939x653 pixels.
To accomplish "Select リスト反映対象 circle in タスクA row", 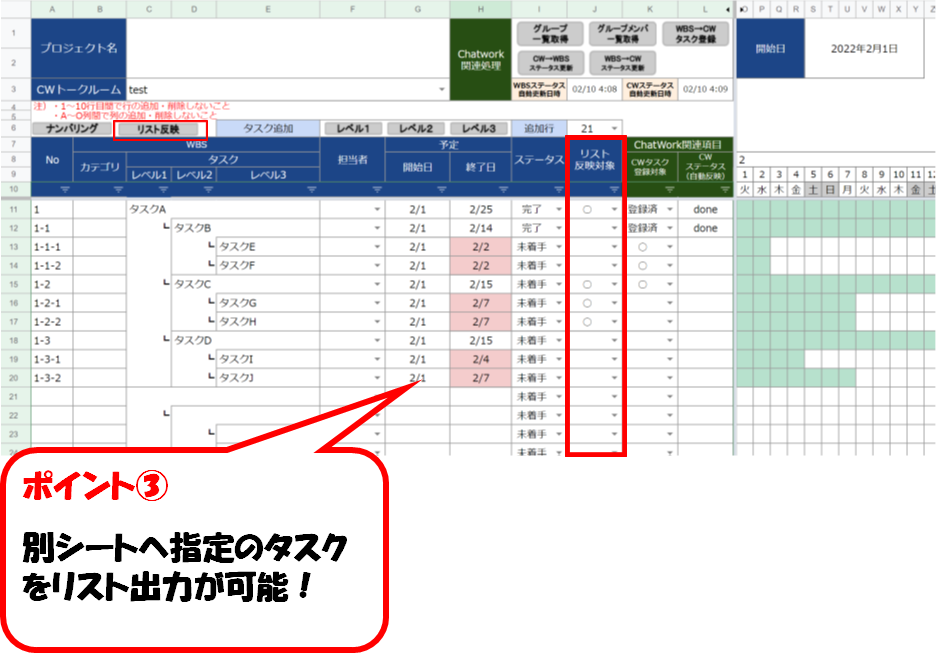I will click(x=587, y=210).
